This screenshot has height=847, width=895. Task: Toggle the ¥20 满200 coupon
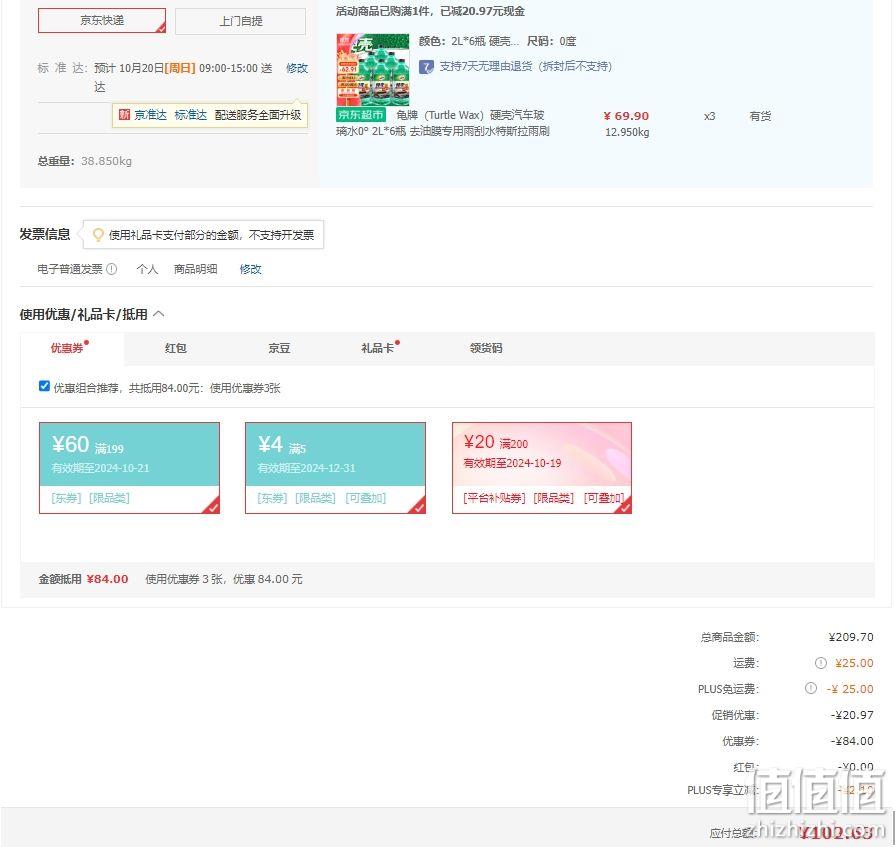point(542,468)
